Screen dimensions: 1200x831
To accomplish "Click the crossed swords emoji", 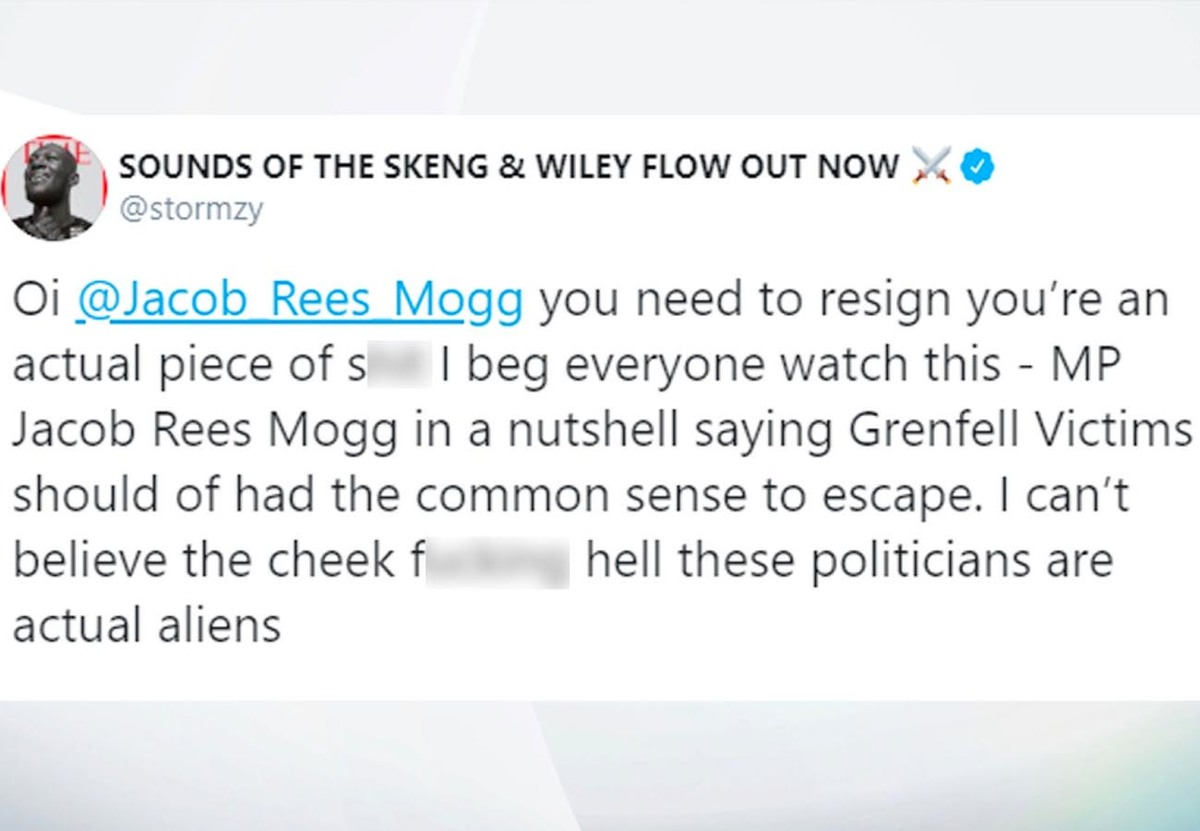I will point(929,167).
